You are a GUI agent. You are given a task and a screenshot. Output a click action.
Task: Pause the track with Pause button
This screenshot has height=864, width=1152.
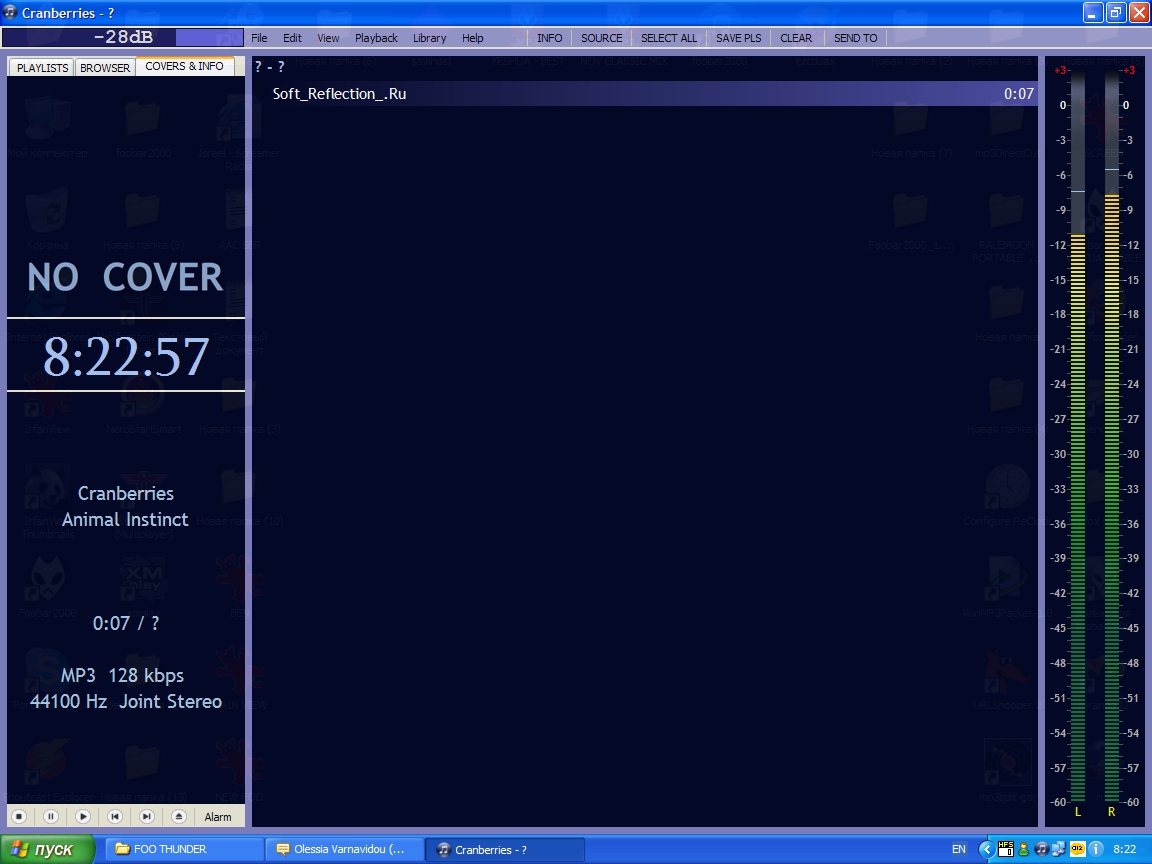tap(51, 816)
